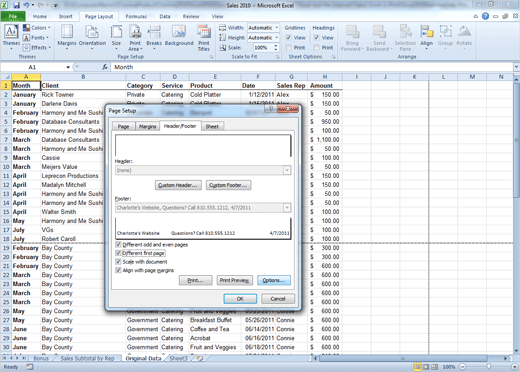Image resolution: width=520 pixels, height=372 pixels.
Task: Open Excel Help question mark icon
Action: pos(485,16)
